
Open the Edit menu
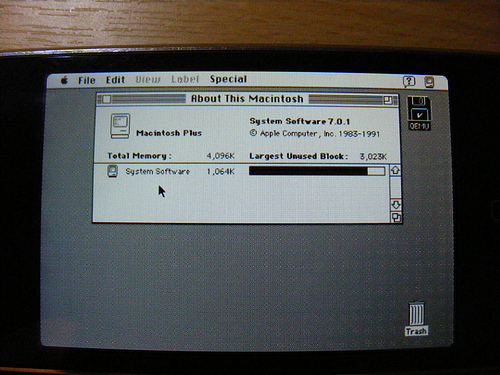tap(115, 80)
